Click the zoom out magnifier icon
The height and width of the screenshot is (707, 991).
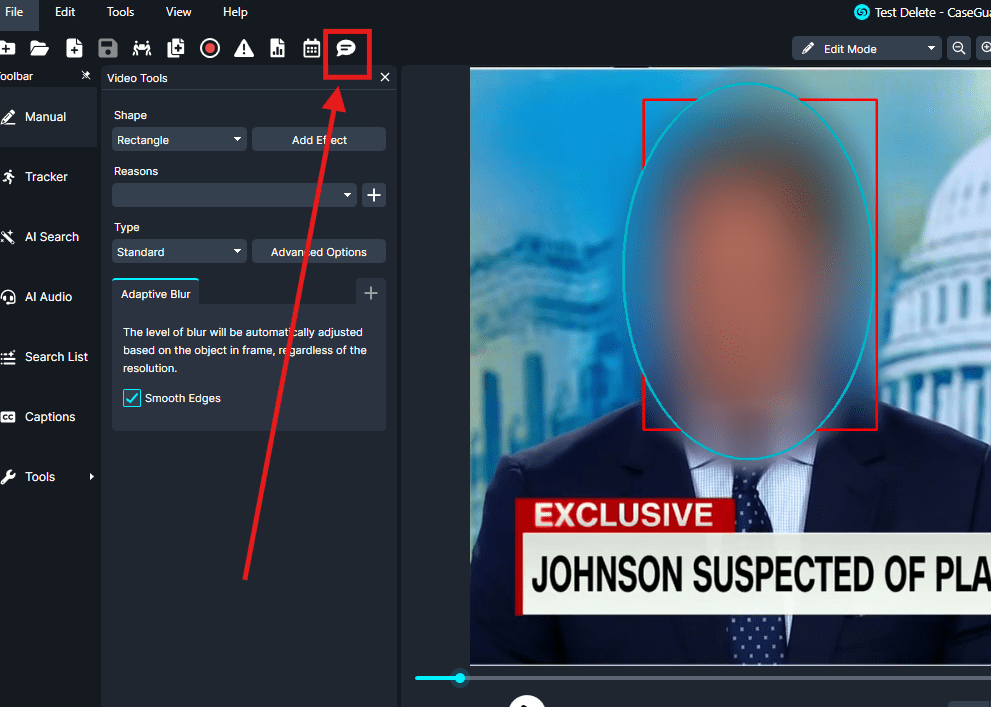[x=959, y=48]
